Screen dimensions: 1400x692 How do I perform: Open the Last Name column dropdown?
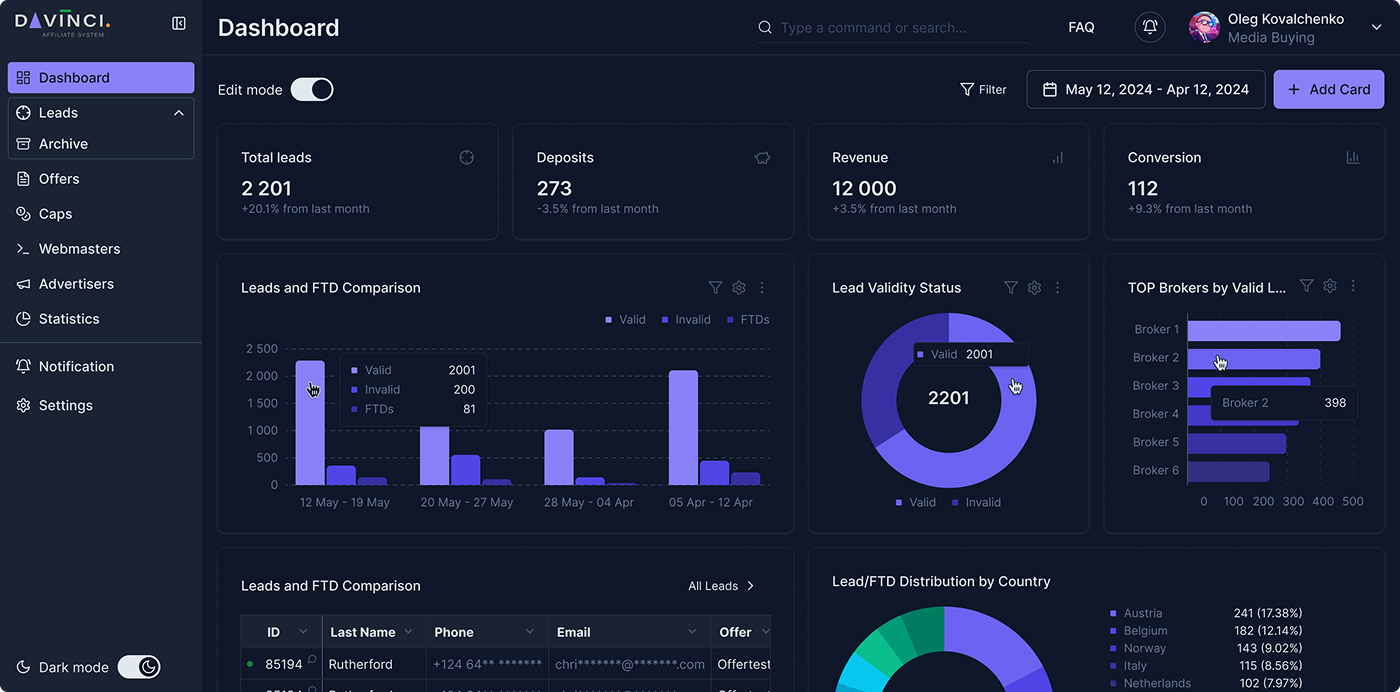click(407, 632)
